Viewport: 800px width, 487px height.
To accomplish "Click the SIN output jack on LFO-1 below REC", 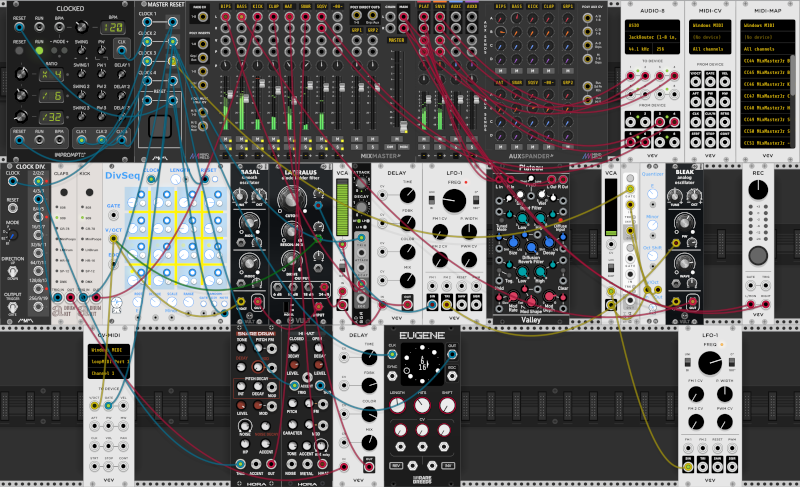I will pos(688,467).
